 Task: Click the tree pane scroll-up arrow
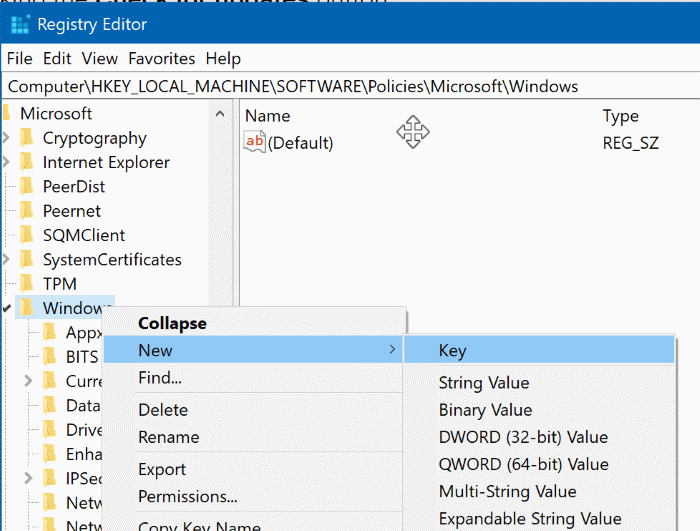pos(220,114)
